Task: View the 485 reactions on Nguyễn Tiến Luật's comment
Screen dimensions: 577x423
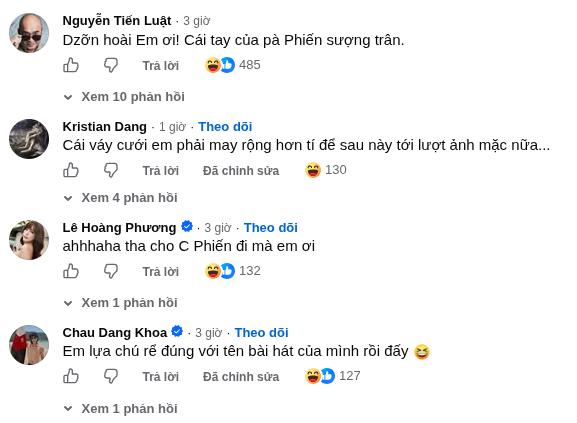Action: coord(233,65)
